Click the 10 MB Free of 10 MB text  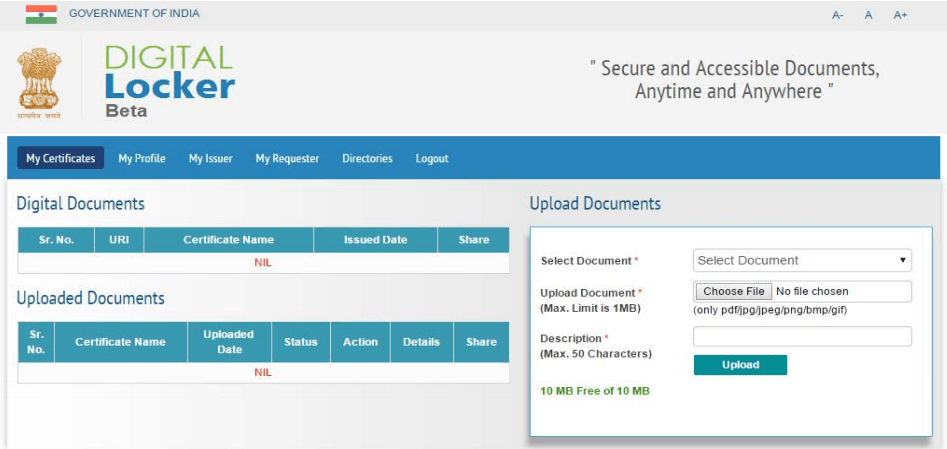tap(595, 391)
